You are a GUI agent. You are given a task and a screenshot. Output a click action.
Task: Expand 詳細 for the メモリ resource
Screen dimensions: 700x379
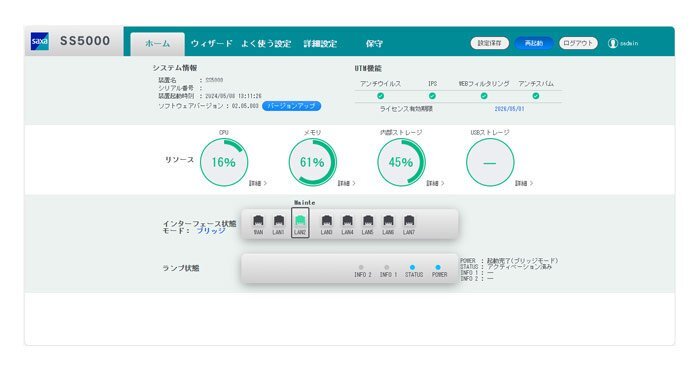click(x=346, y=183)
